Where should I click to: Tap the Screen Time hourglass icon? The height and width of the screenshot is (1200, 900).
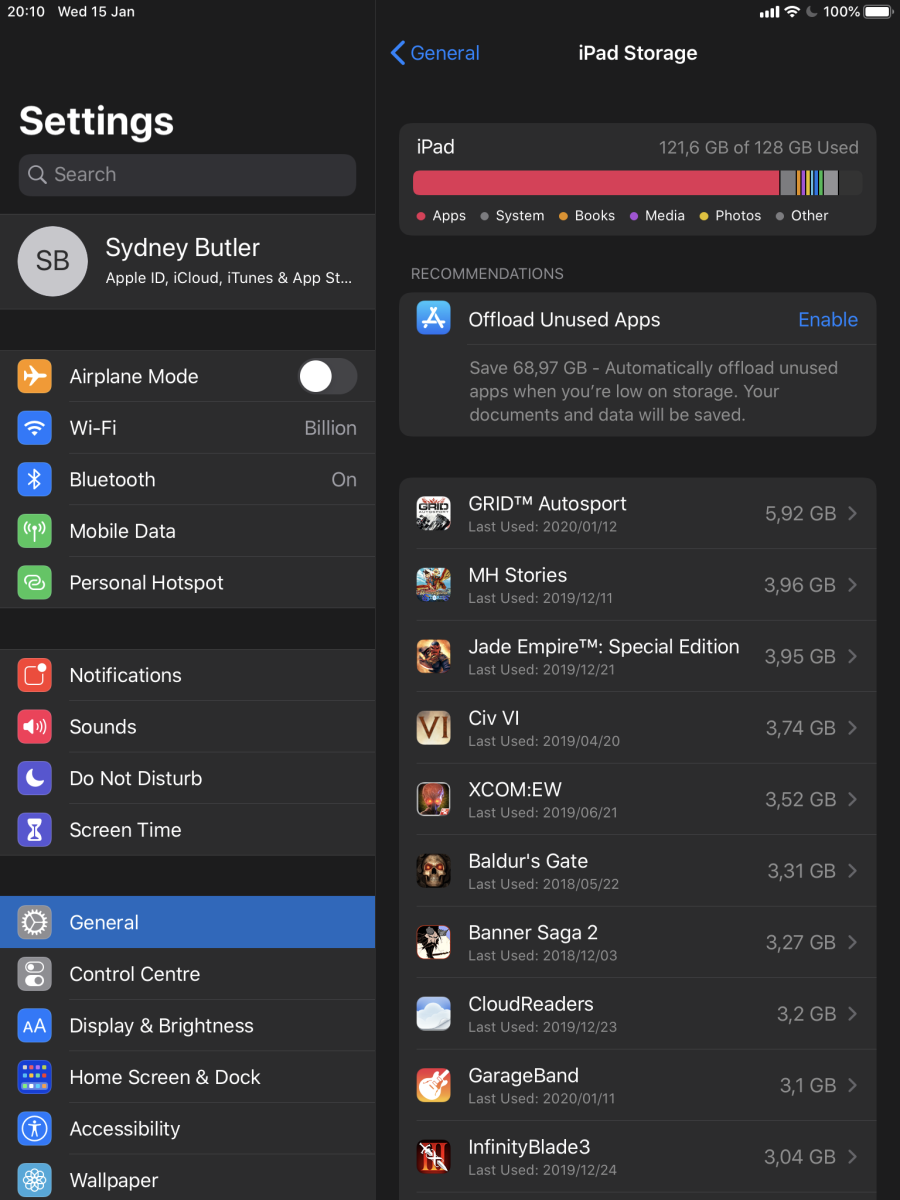[x=34, y=830]
